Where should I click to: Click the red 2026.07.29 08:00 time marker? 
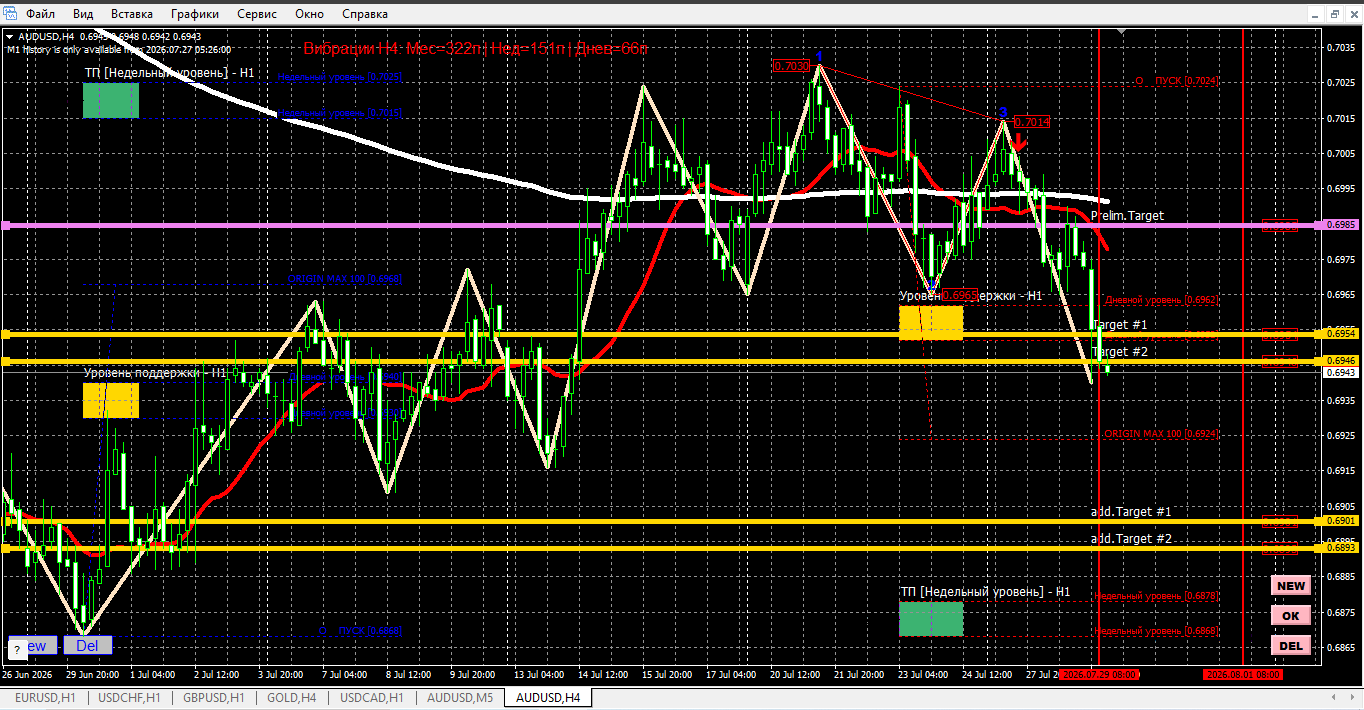pos(1099,675)
